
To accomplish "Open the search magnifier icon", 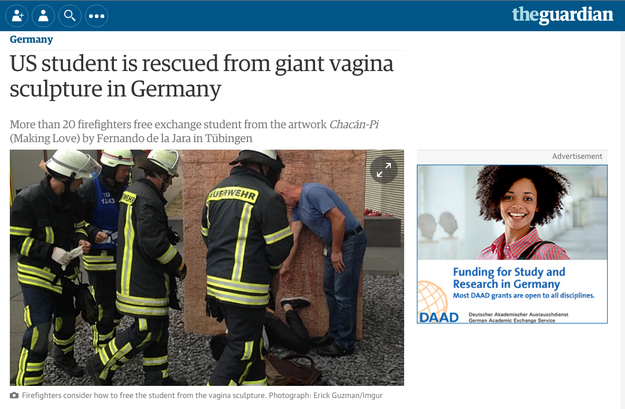I will 70,16.
